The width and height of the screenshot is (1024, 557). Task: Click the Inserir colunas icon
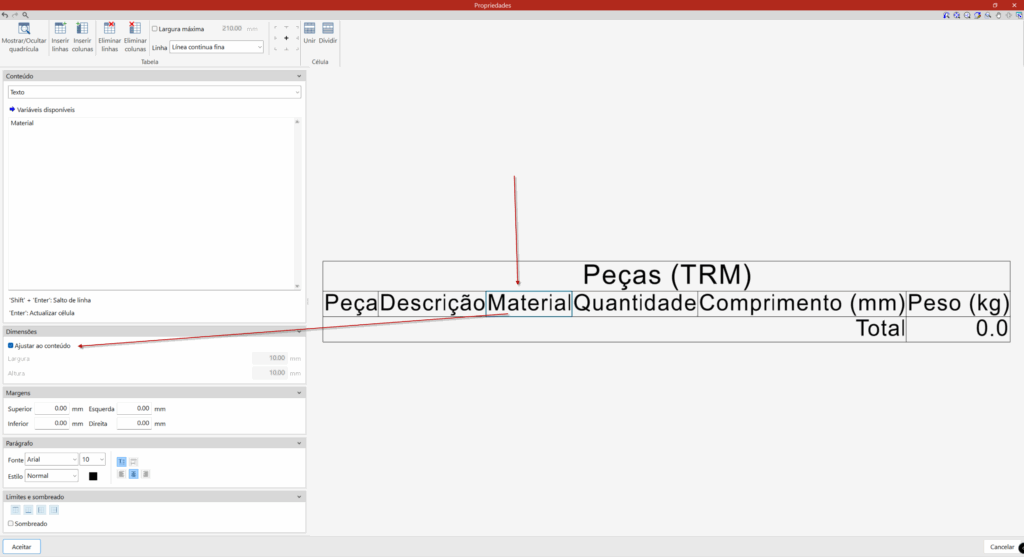pyautogui.click(x=82, y=30)
